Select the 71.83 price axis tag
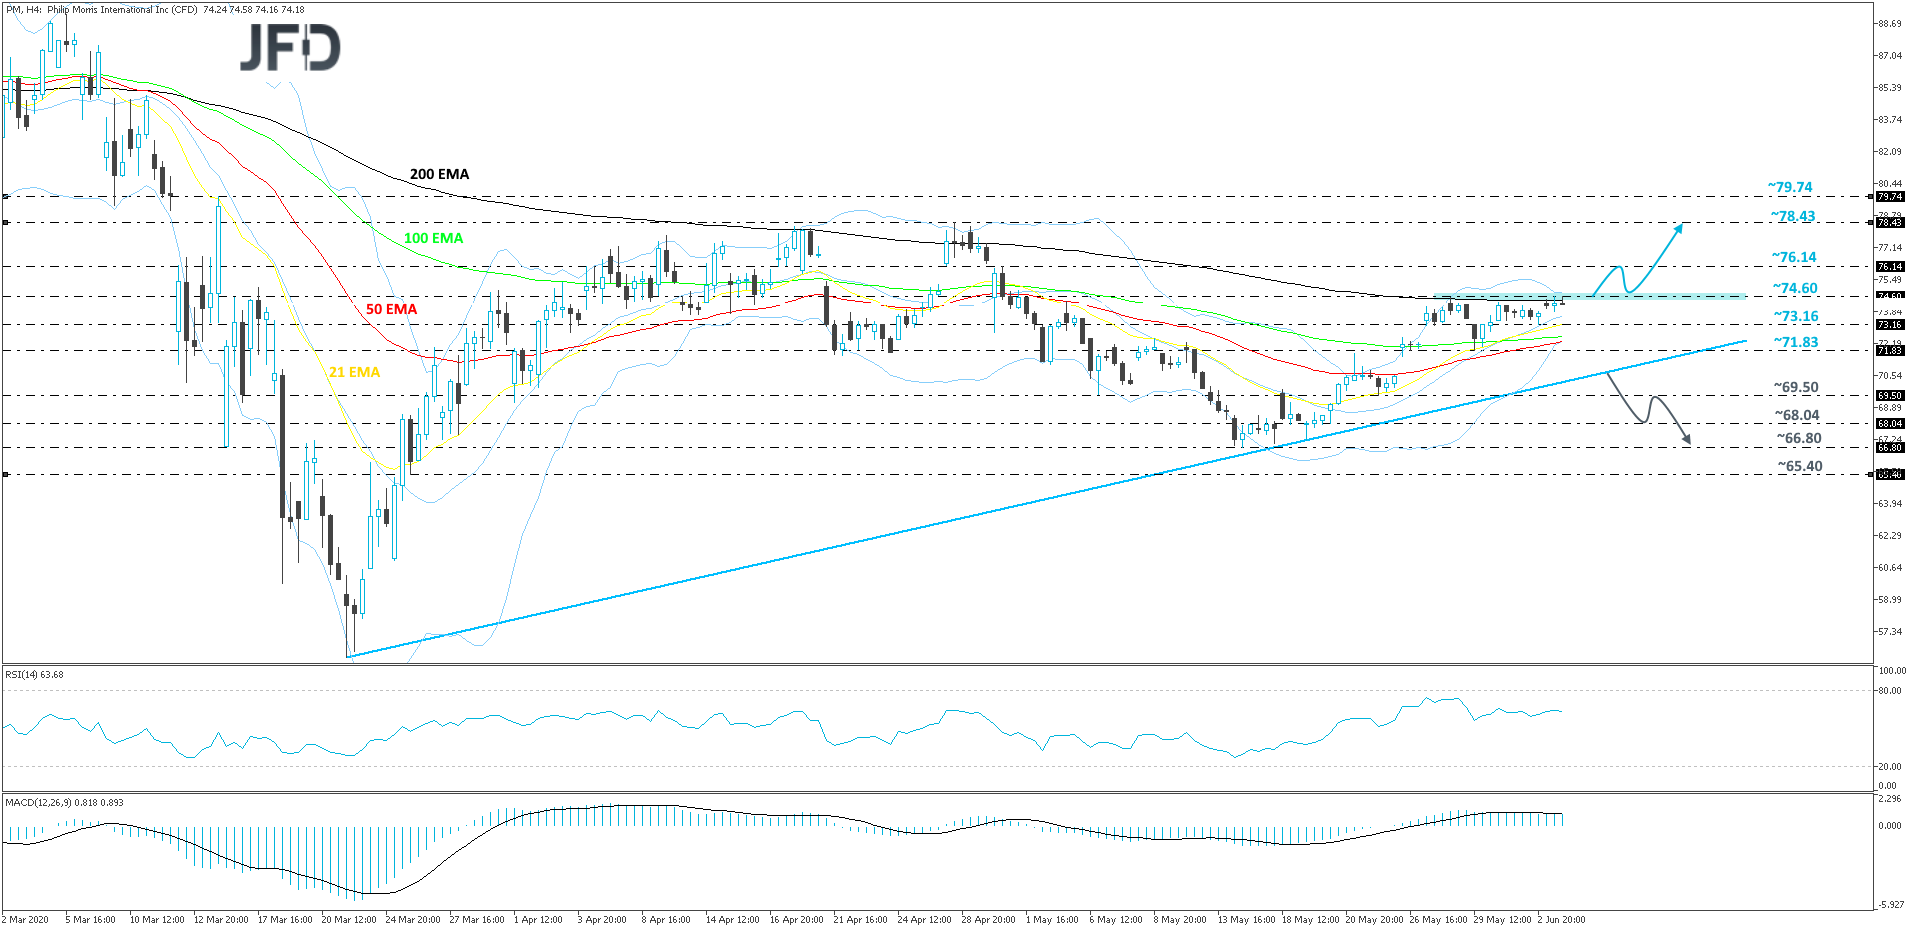 pos(1889,351)
